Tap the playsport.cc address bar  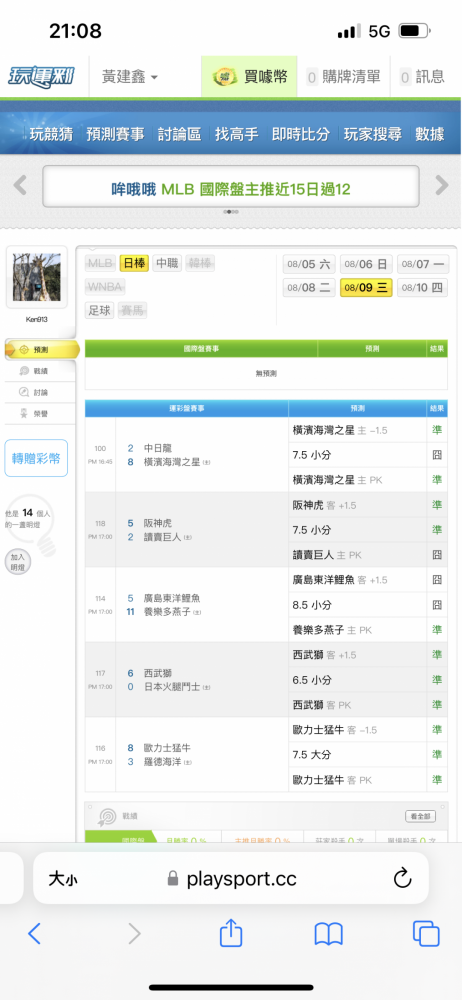[x=232, y=879]
